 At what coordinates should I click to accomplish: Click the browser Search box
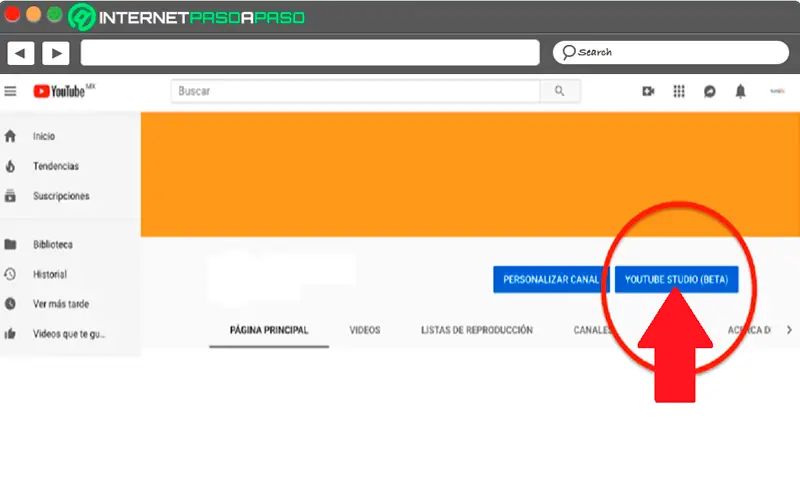pos(670,52)
